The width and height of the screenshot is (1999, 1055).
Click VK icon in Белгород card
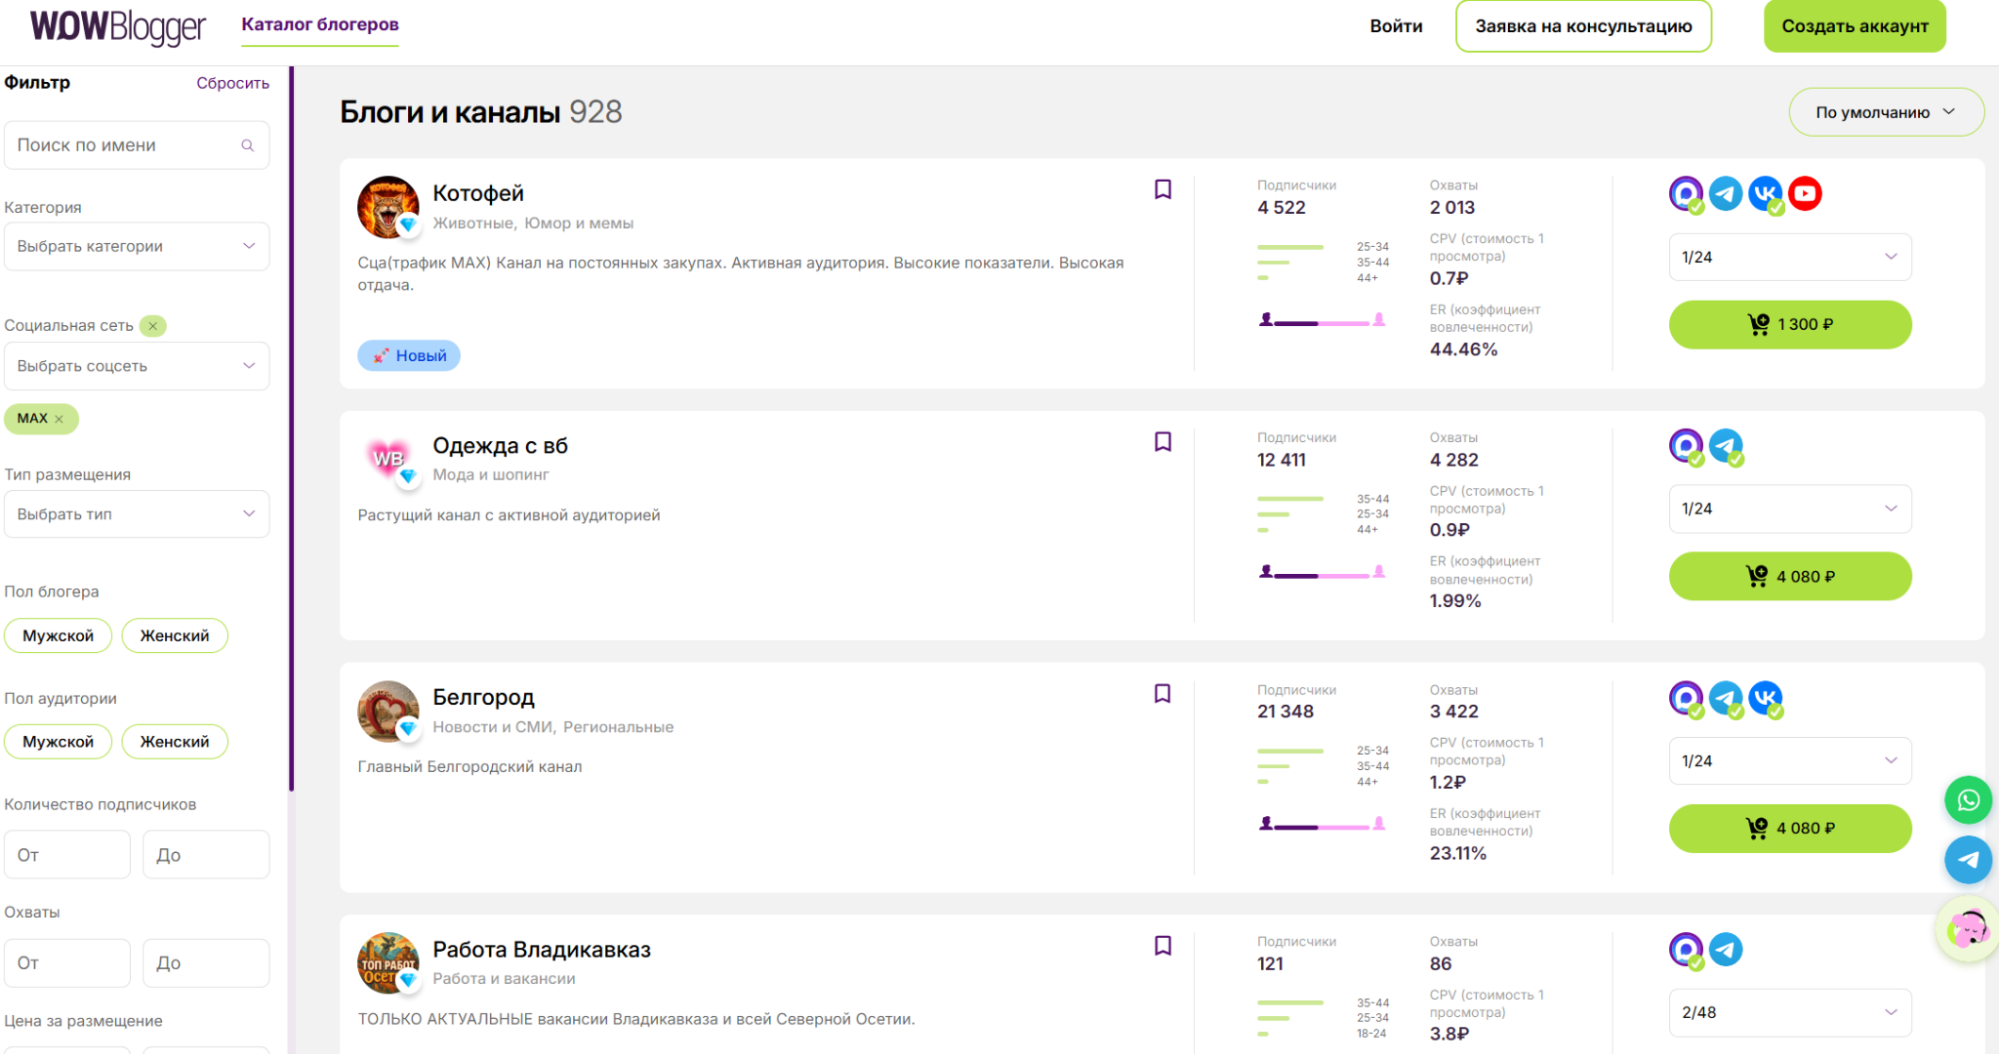pos(1765,698)
